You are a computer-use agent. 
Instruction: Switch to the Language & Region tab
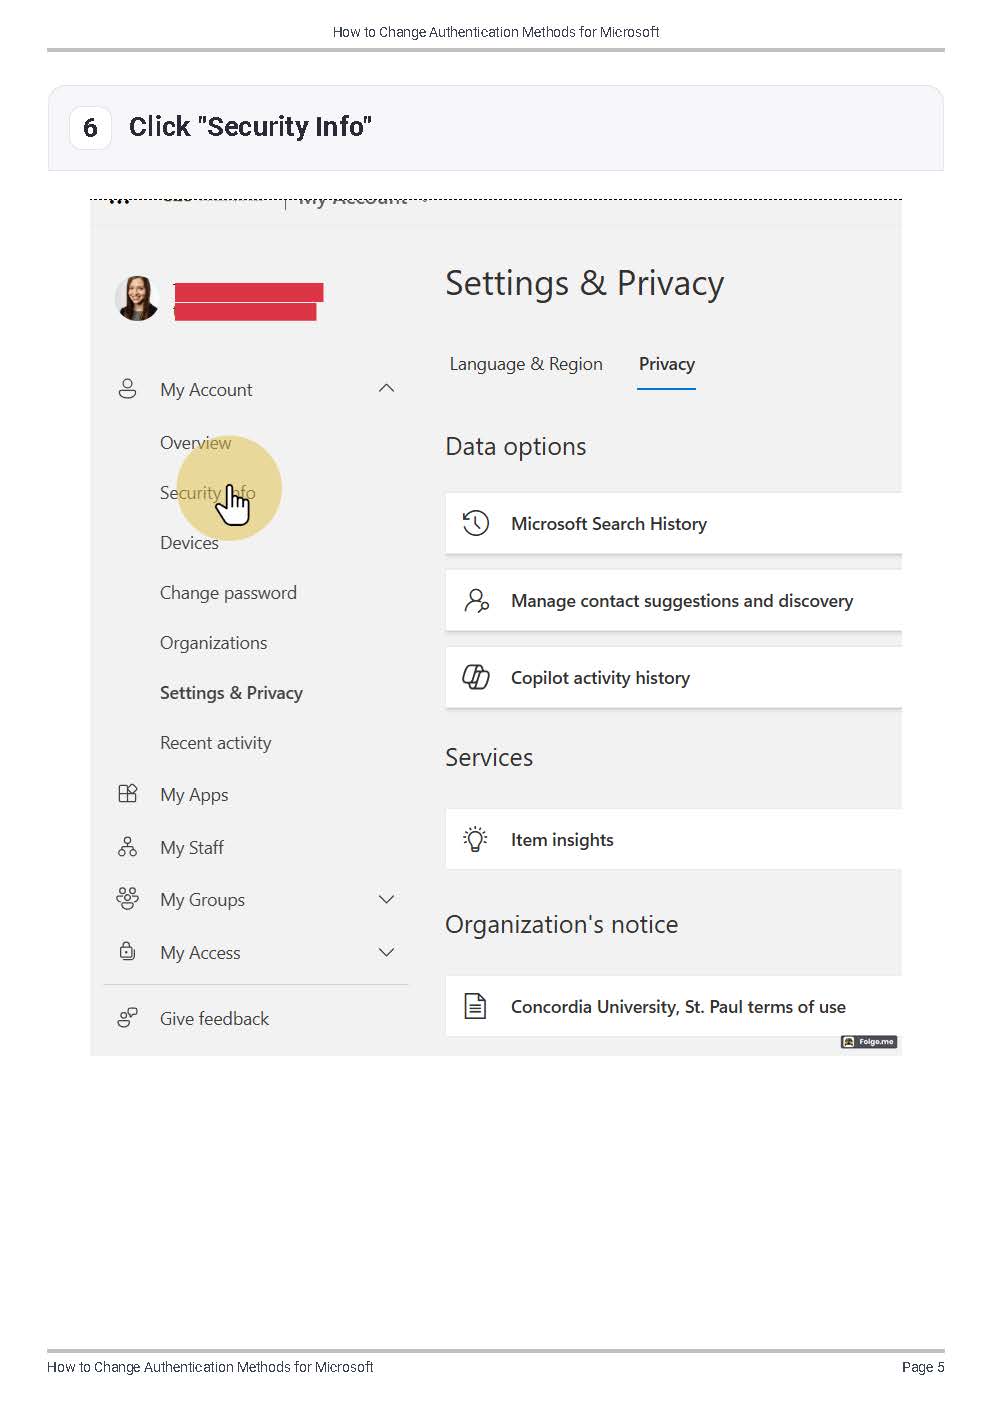tap(526, 364)
